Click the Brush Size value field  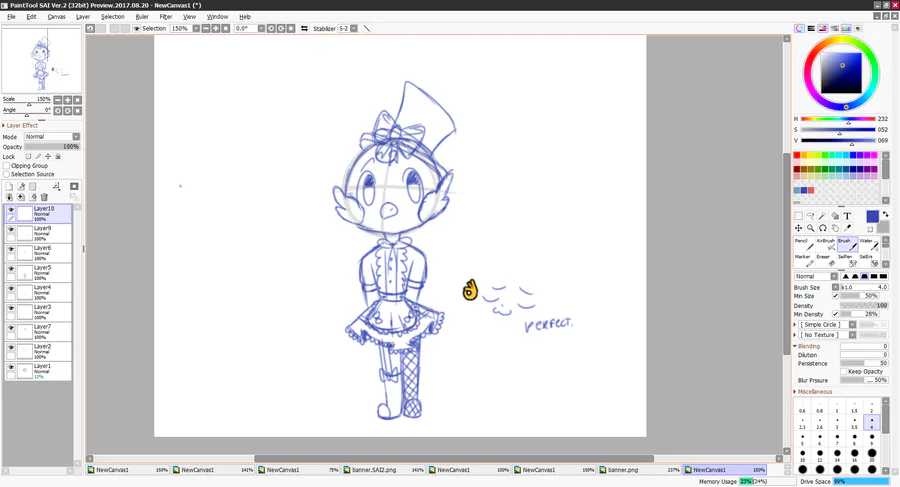(x=864, y=287)
